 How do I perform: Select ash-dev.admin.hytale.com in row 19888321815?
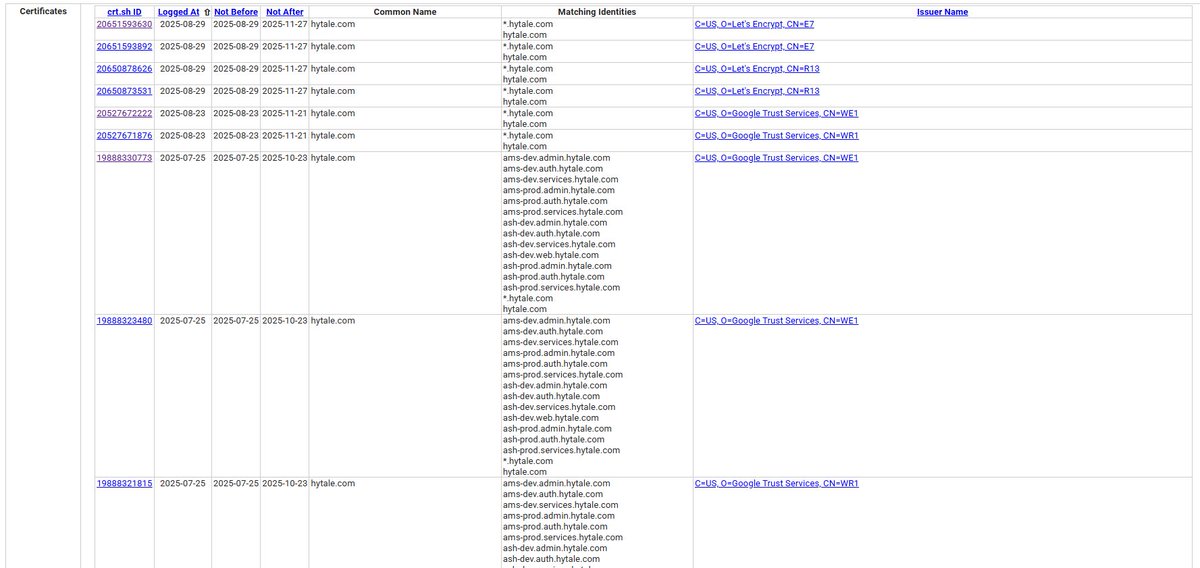tap(555, 548)
